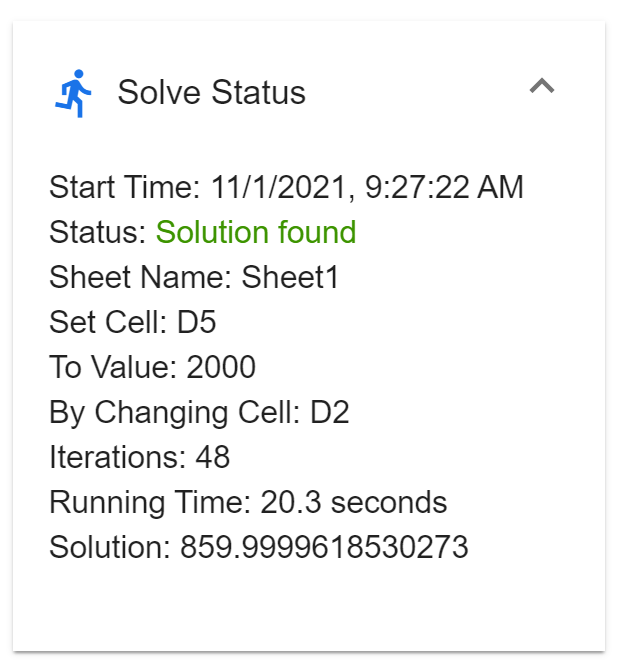Image resolution: width=623 pixels, height=668 pixels.
Task: Click the blue running person icon
Action: coord(73,93)
